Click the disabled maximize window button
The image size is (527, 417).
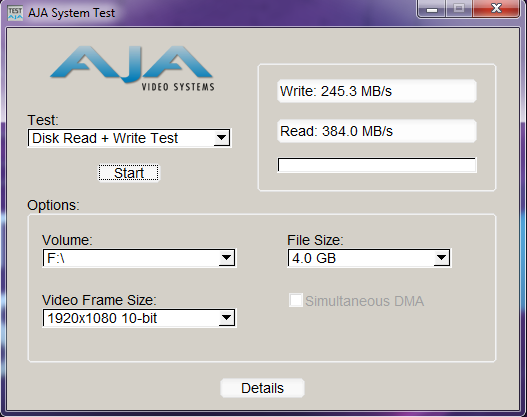459,8
